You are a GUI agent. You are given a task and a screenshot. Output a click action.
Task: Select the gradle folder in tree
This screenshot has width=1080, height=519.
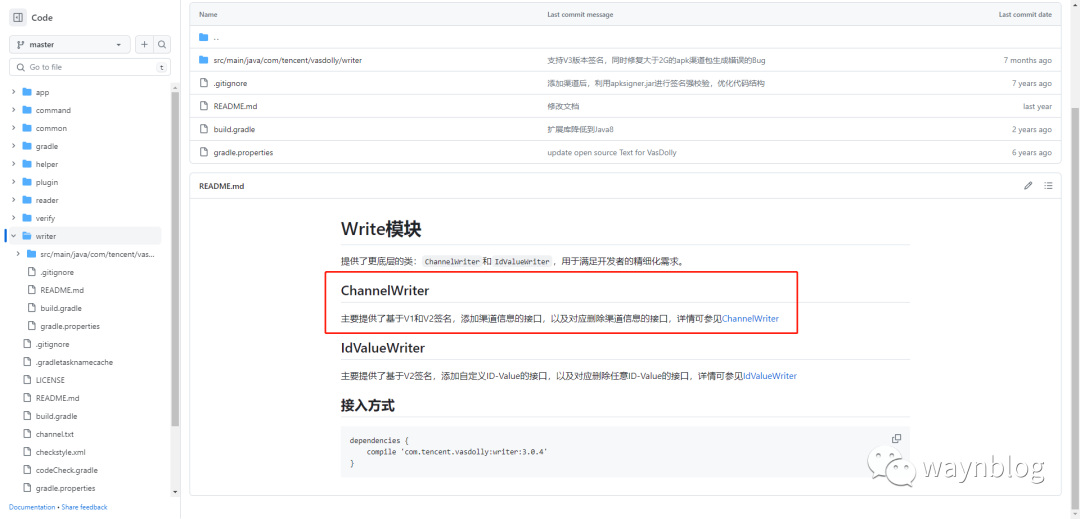coord(47,146)
